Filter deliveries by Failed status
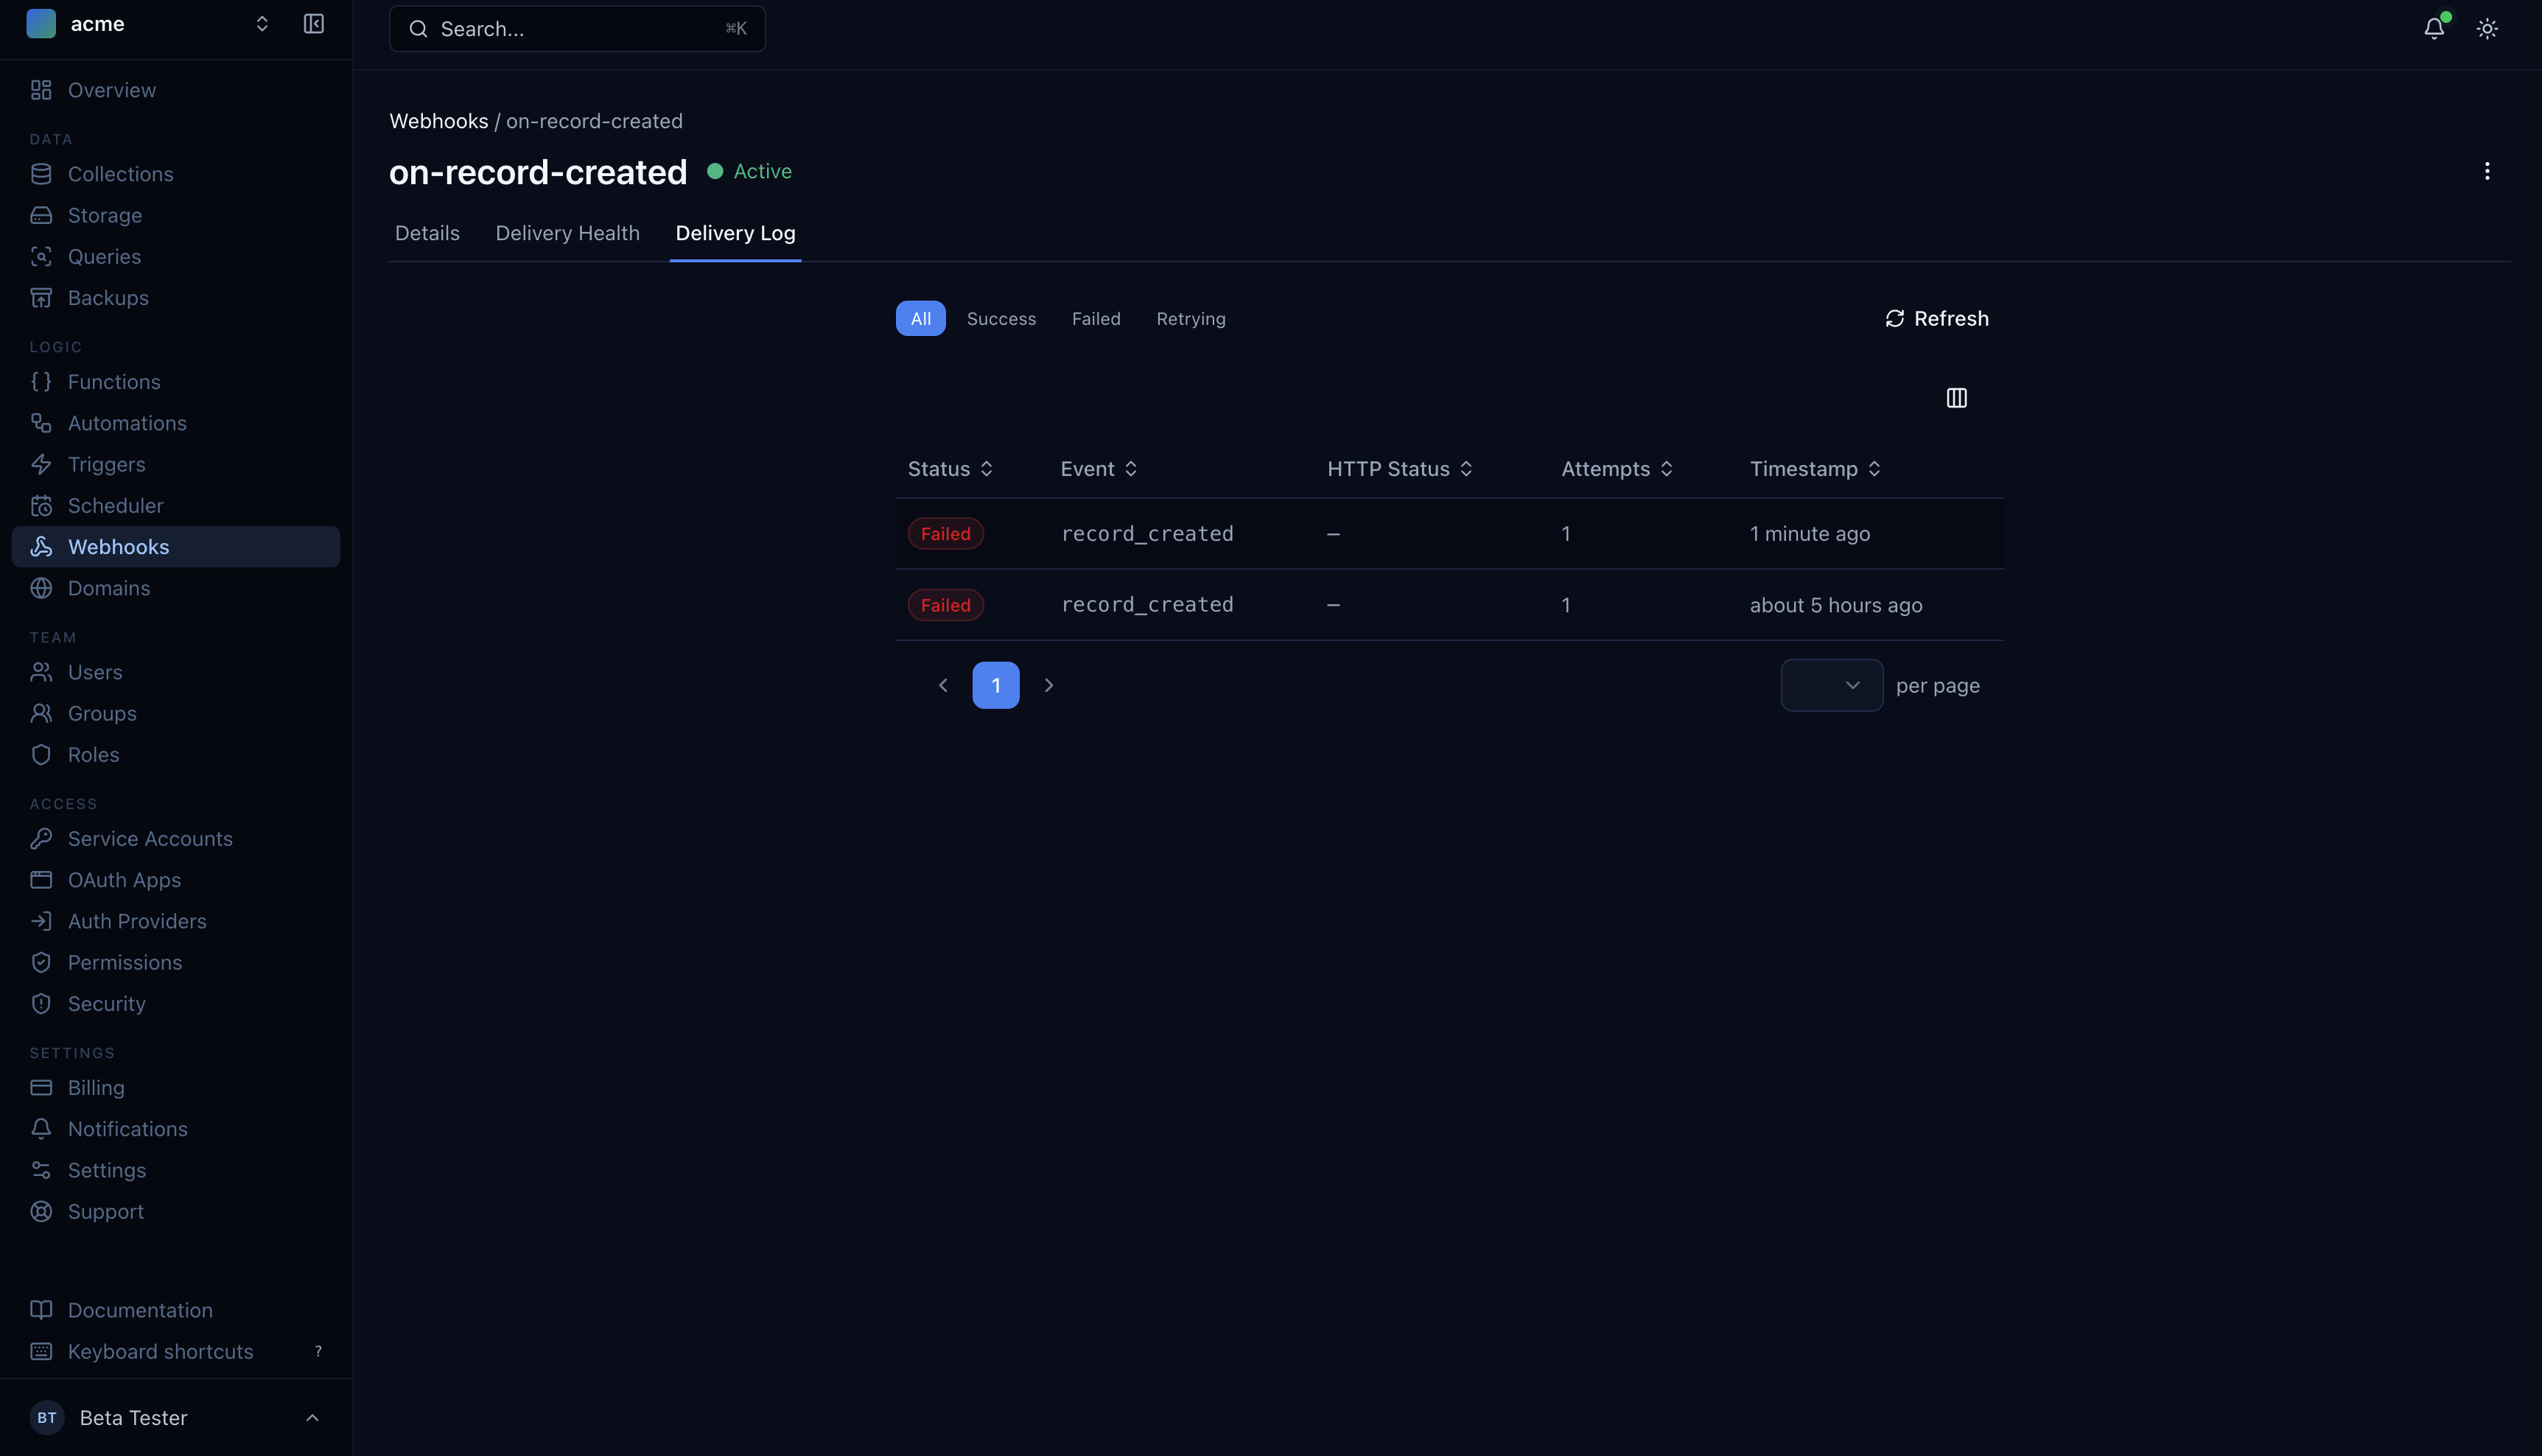The width and height of the screenshot is (2542, 1456). coord(1096,318)
